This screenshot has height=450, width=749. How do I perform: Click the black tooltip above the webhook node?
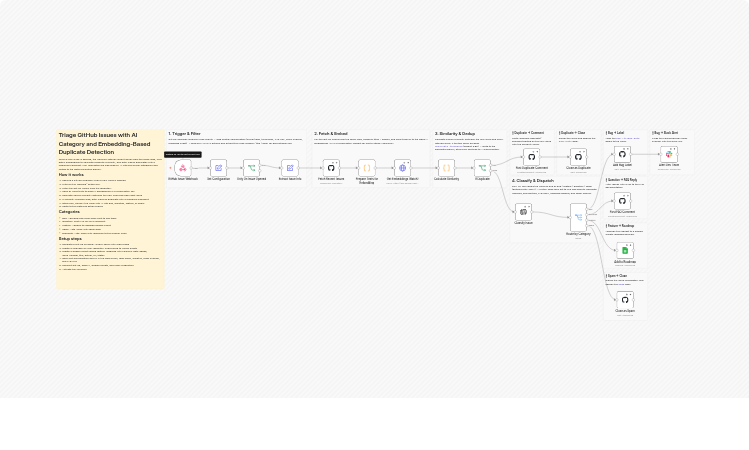(183, 154)
